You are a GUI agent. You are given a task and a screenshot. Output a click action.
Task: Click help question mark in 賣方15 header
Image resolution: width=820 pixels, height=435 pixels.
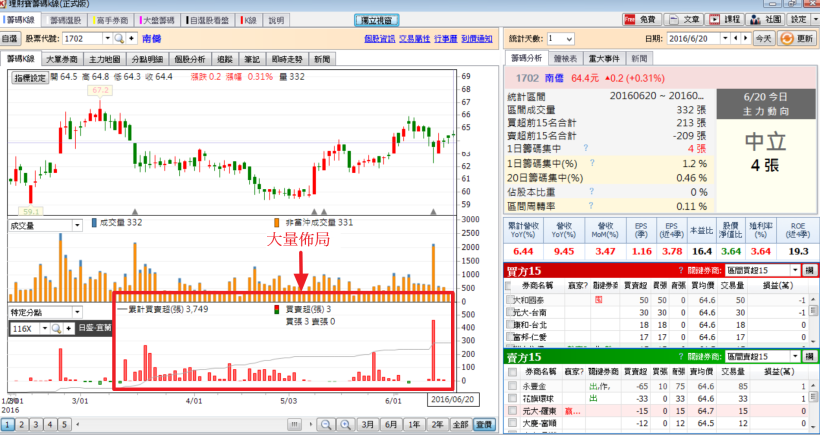681,357
